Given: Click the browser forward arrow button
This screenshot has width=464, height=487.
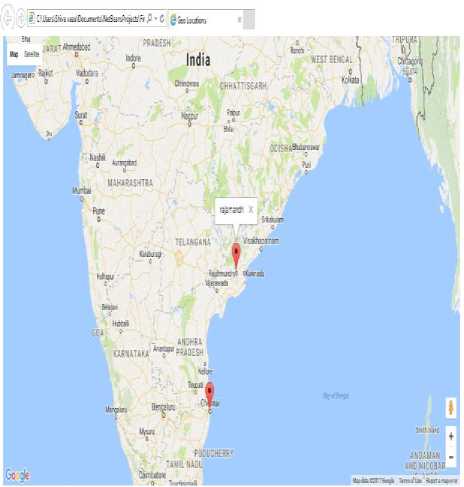Looking at the screenshot, I should (x=21, y=19).
